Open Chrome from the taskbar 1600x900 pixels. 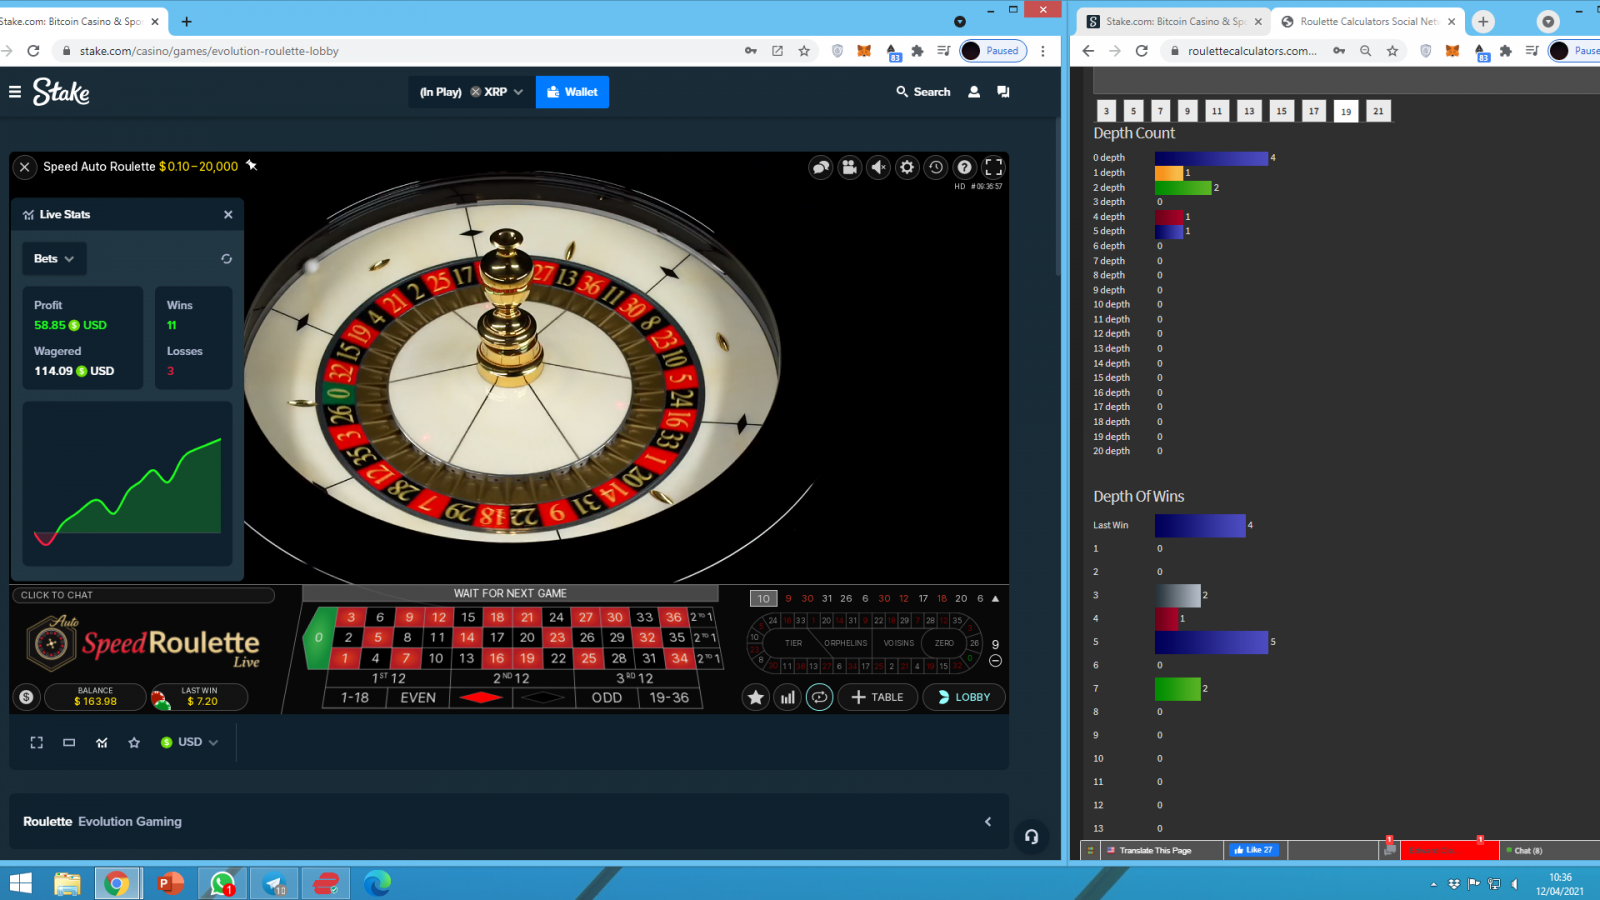click(117, 883)
